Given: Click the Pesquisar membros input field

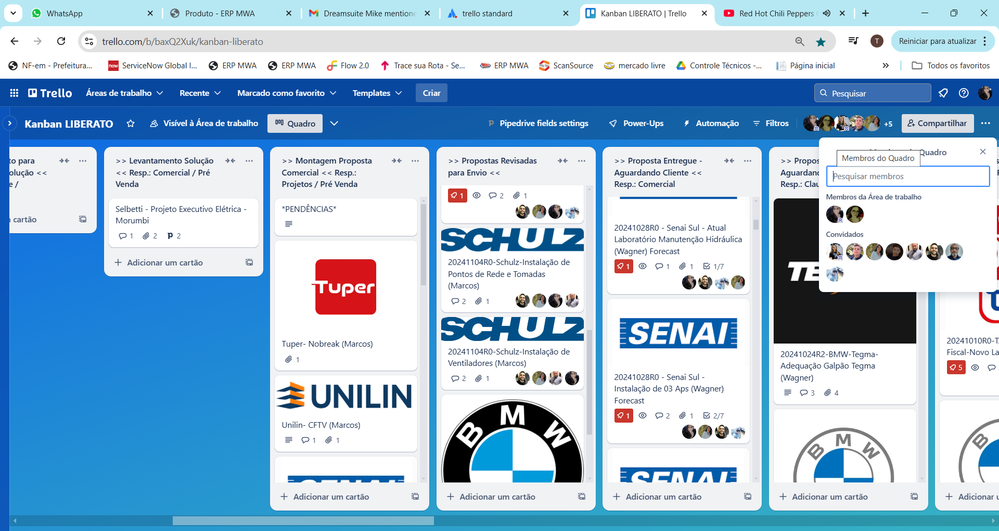Looking at the screenshot, I should [907, 176].
